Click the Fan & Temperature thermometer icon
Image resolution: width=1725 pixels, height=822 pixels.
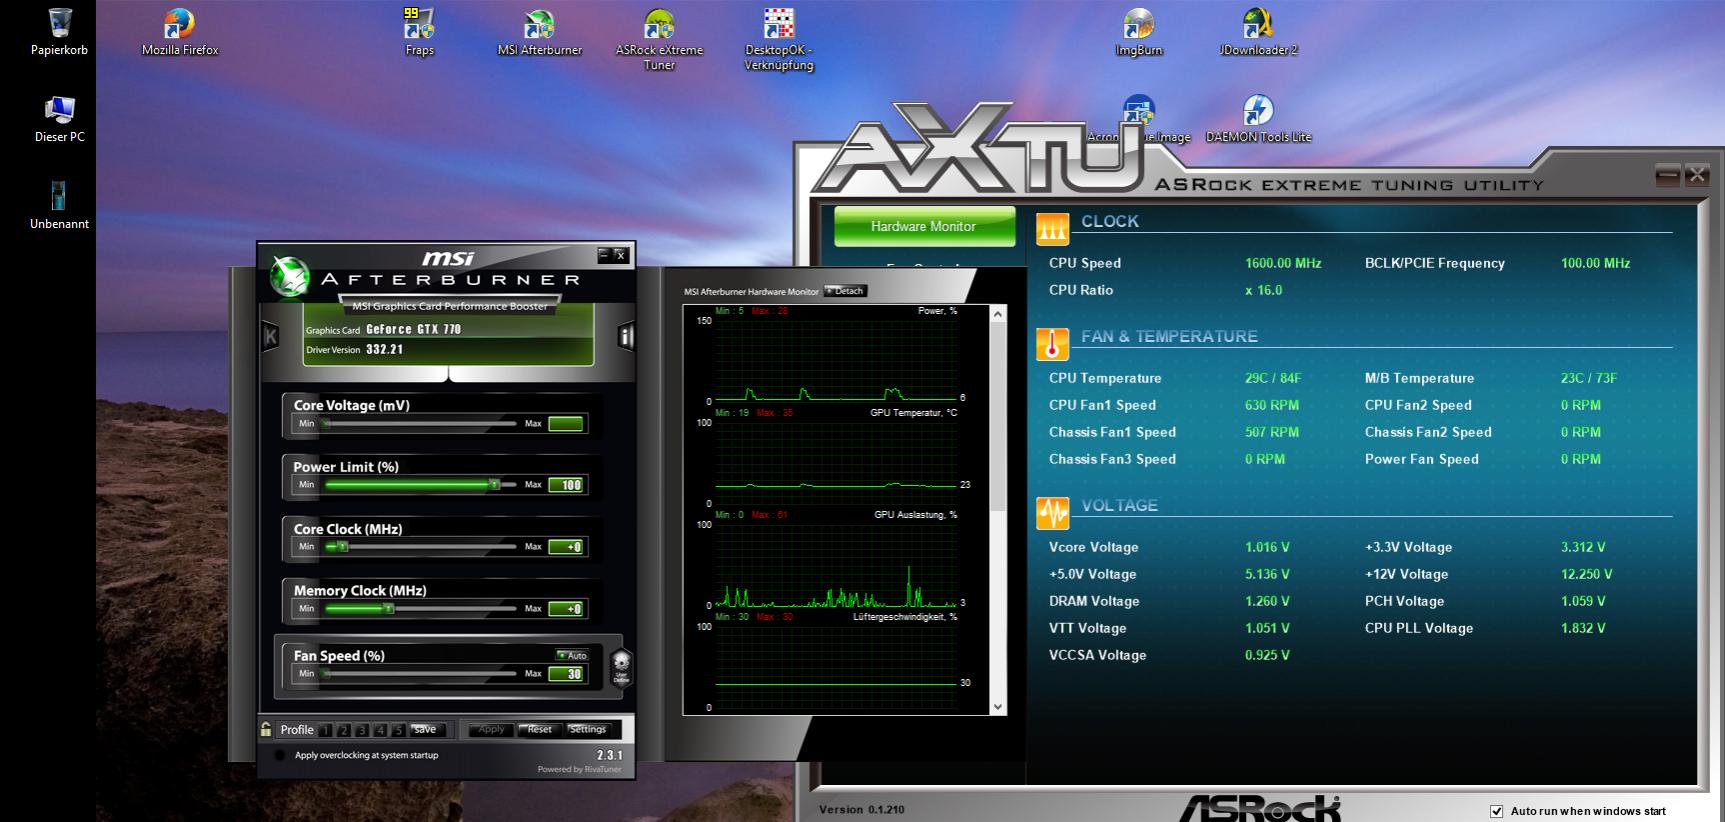coord(1052,344)
